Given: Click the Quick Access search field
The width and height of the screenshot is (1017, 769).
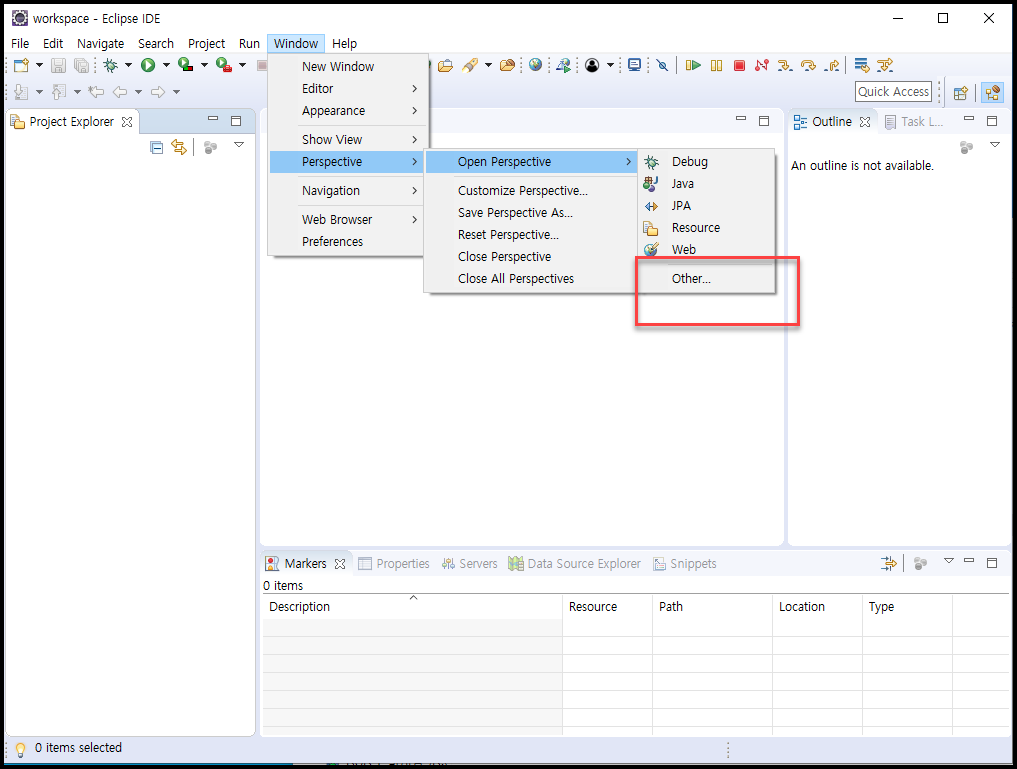Looking at the screenshot, I should point(893,92).
